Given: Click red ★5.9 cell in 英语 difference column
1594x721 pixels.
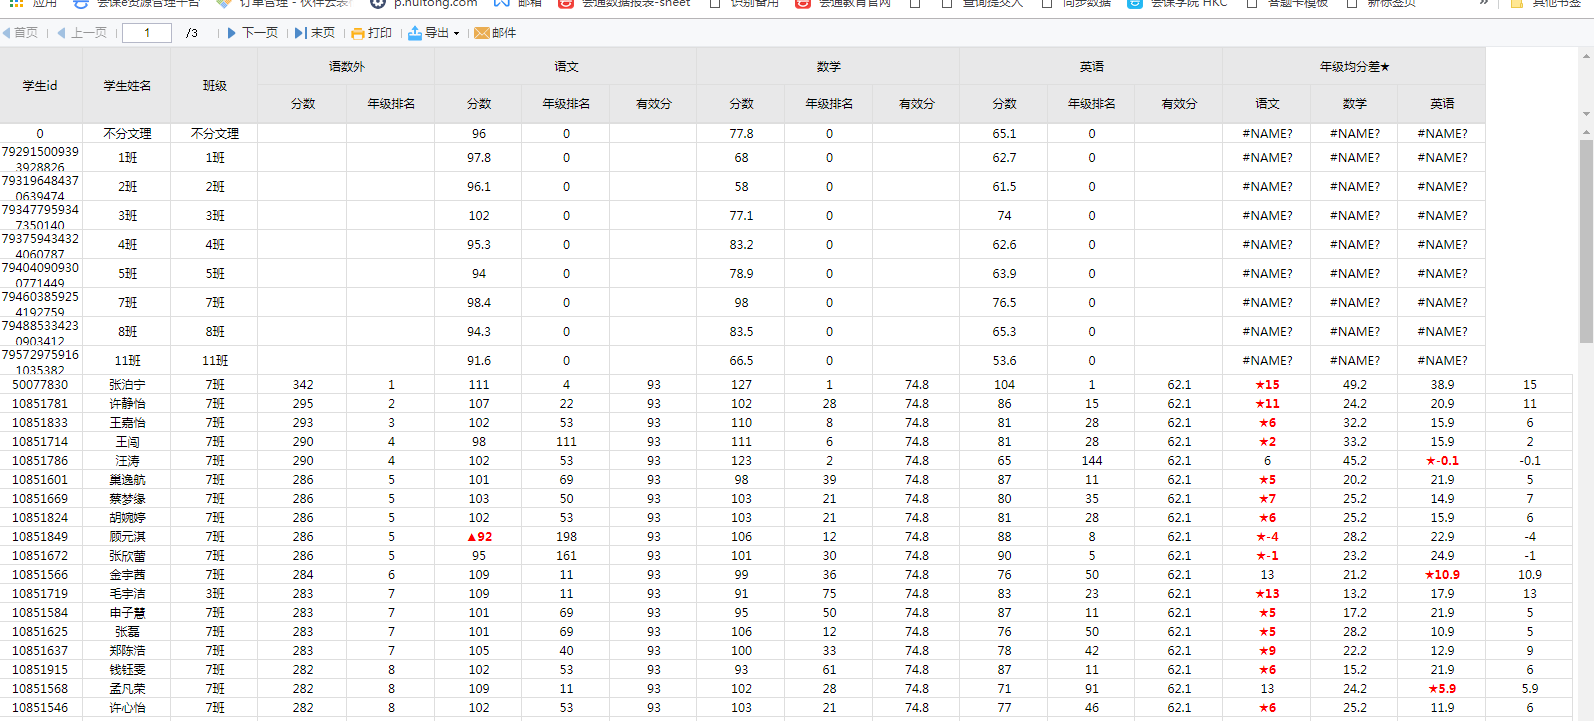Looking at the screenshot, I should click(x=1442, y=689).
